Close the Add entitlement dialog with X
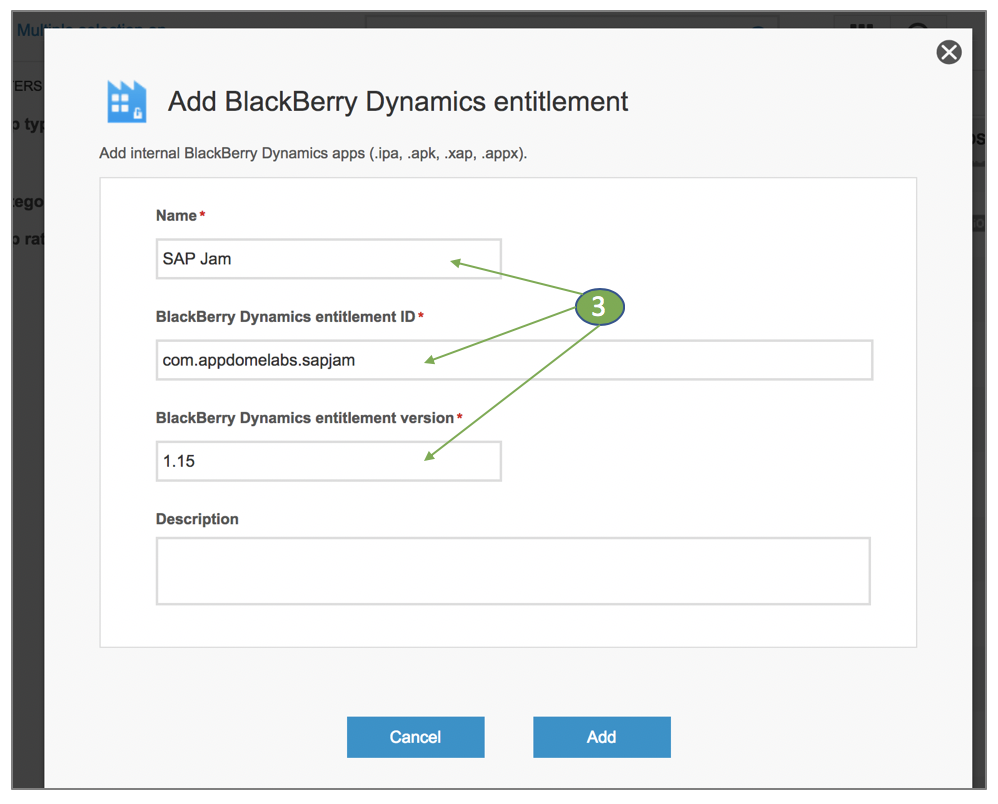The image size is (998, 804). coord(948,52)
